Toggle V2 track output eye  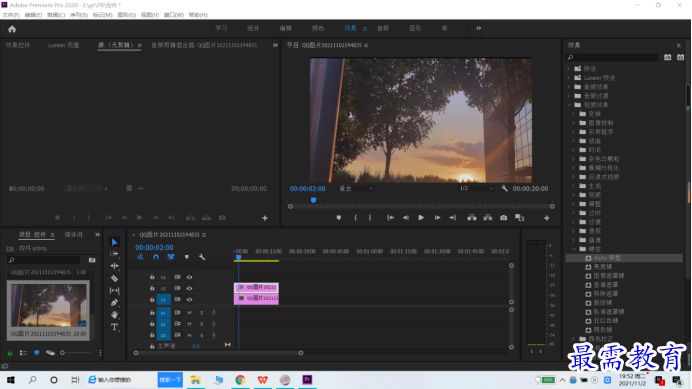[189, 288]
